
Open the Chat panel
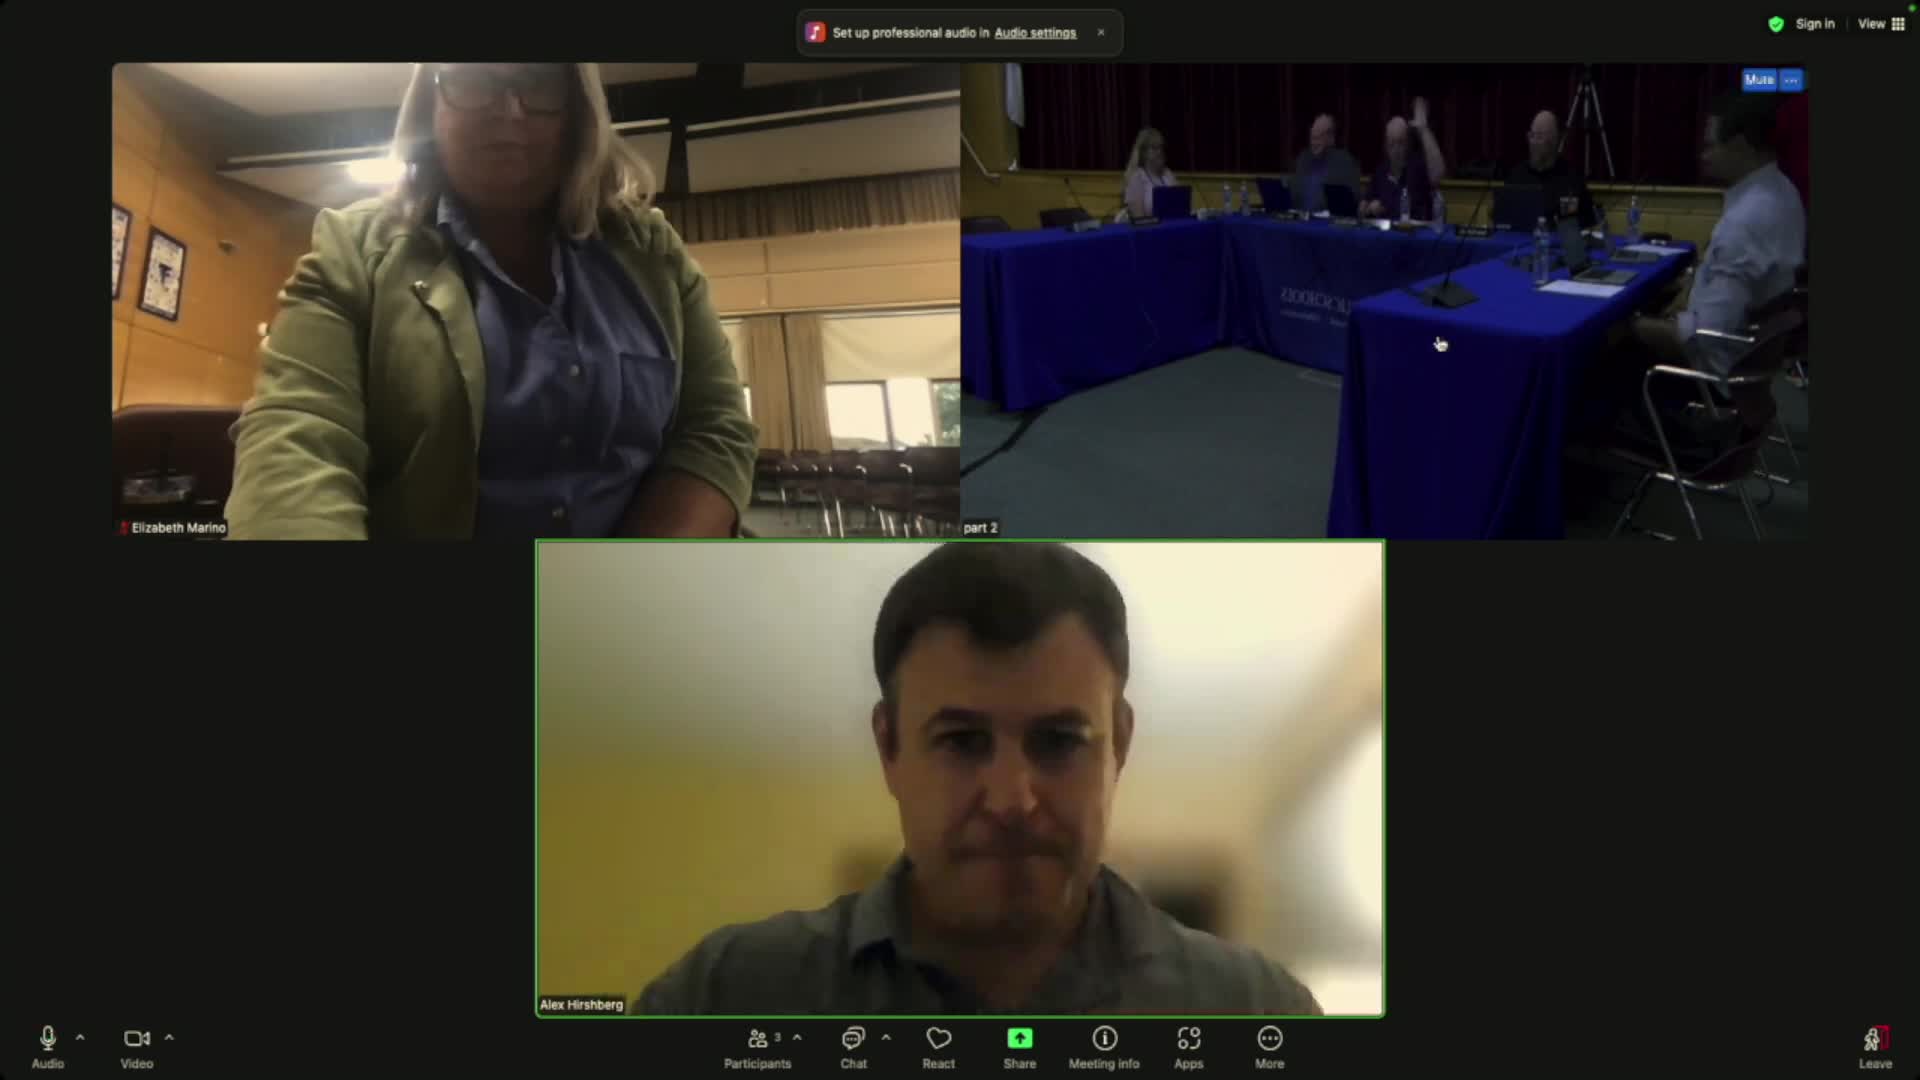853,1039
